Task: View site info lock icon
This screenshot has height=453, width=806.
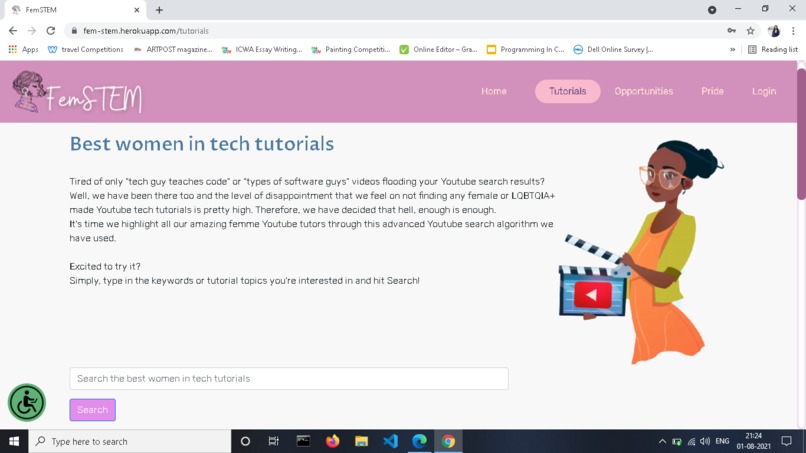Action: [74, 31]
